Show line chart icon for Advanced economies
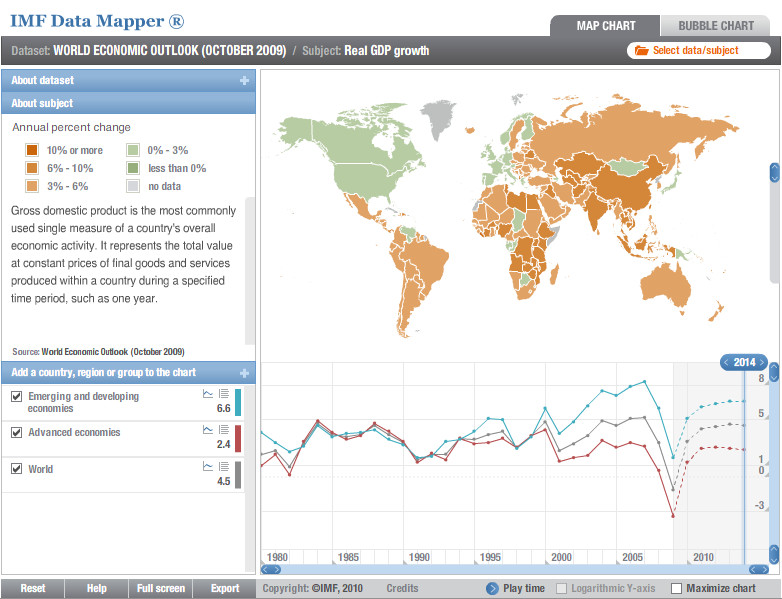782x599 pixels. coord(207,429)
